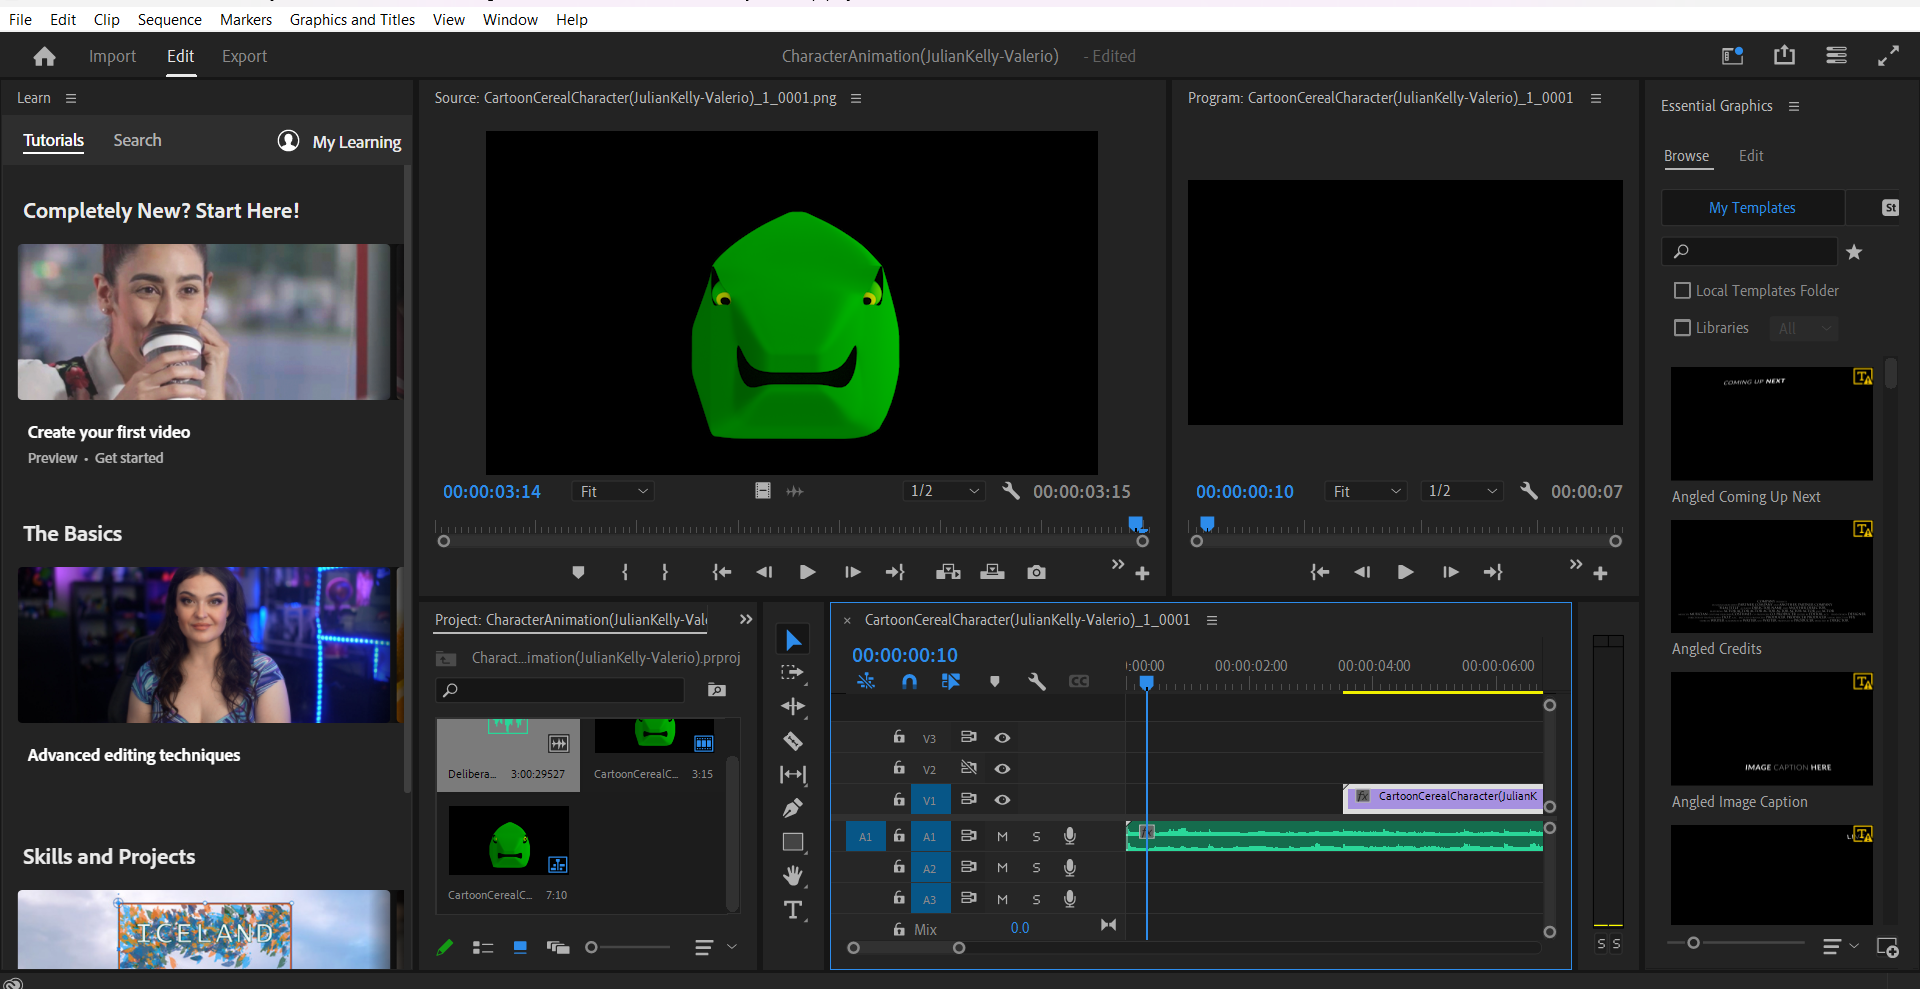Toggle V3 track output eye
This screenshot has height=989, width=1920.
point(1002,738)
